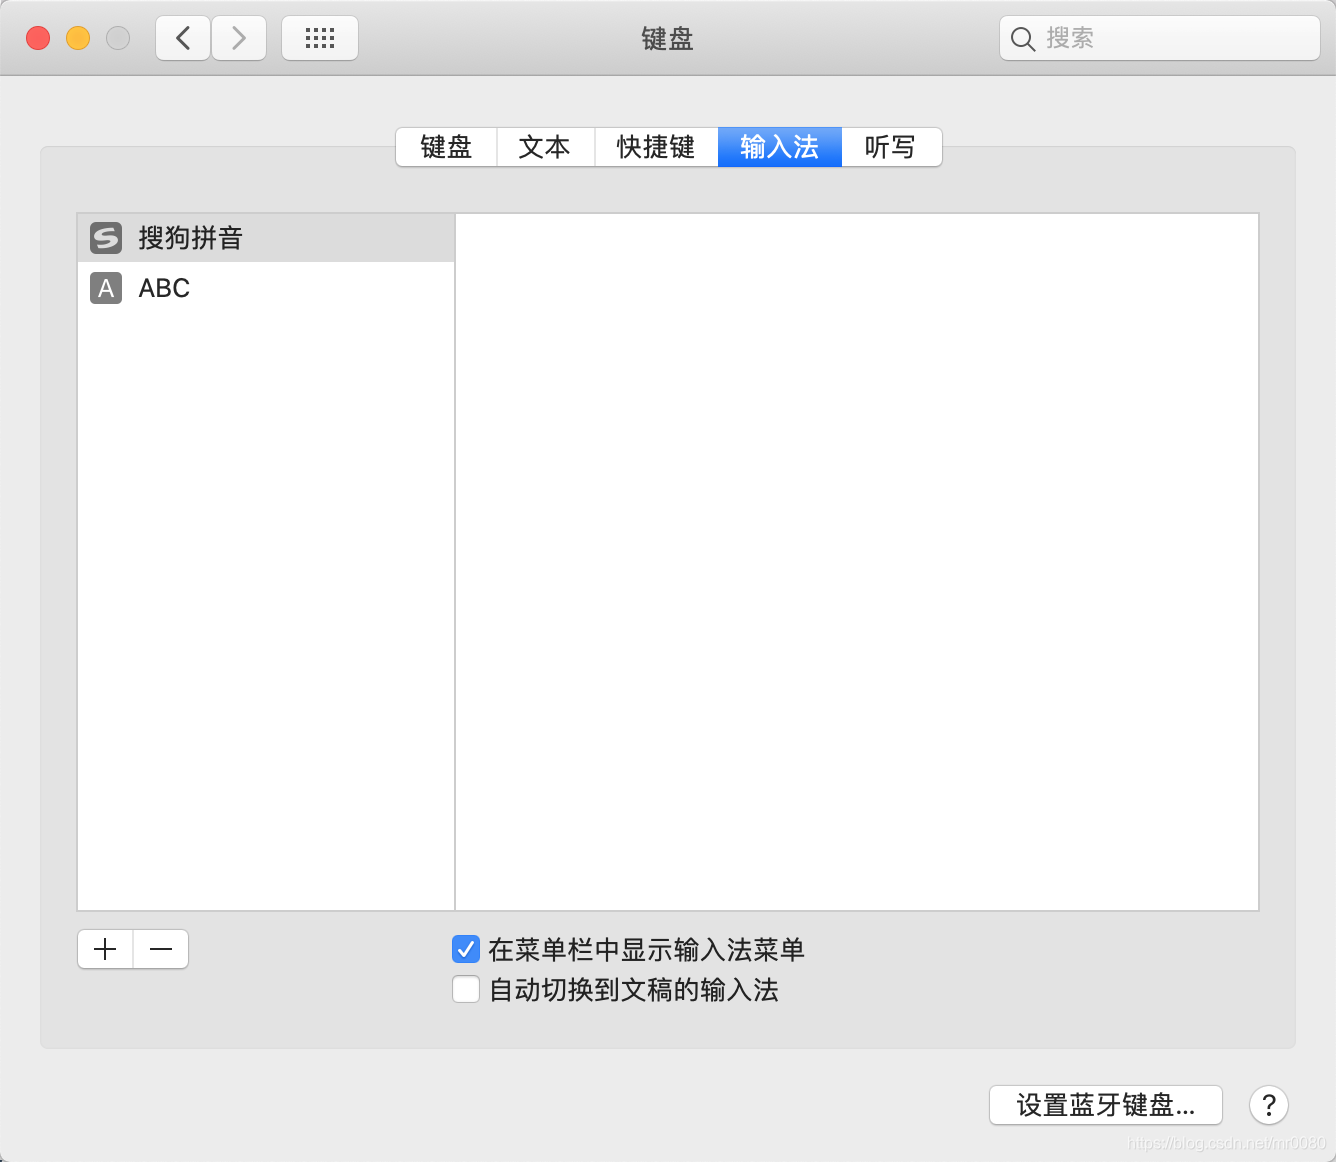The image size is (1336, 1162).
Task: Go back with the left chevron
Action: coord(183,38)
